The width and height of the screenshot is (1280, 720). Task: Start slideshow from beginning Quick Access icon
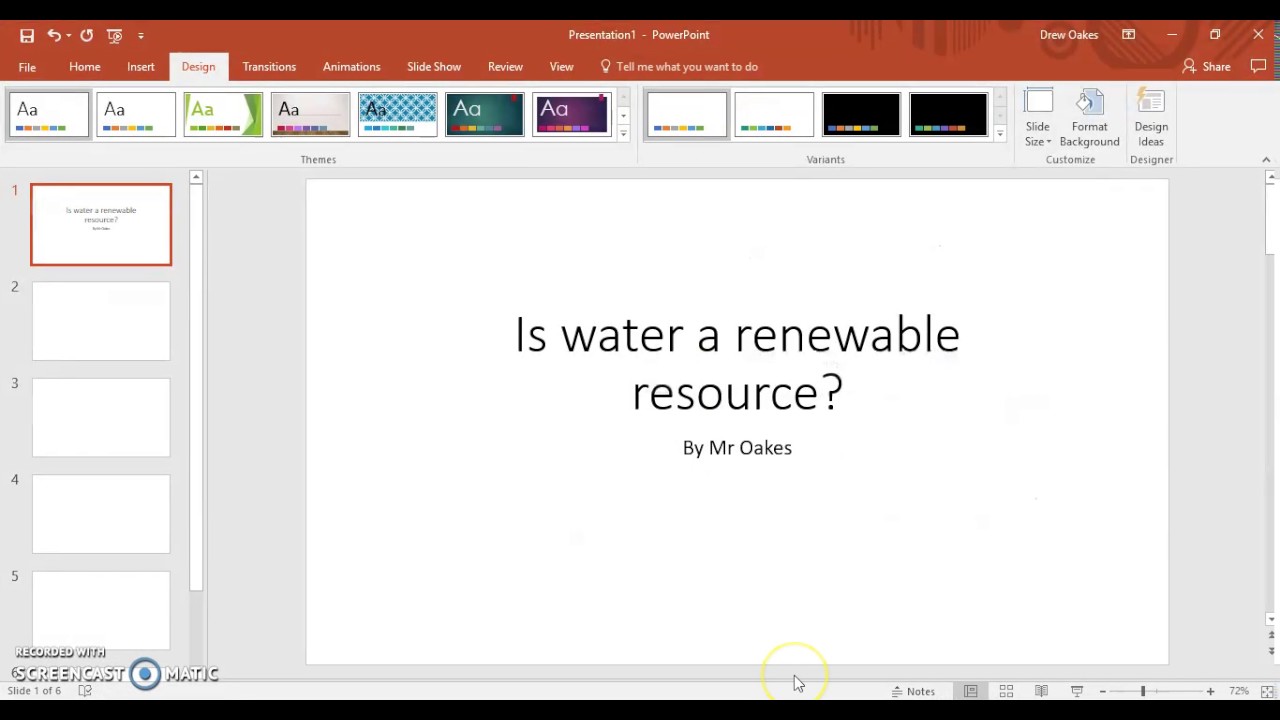pos(114,35)
